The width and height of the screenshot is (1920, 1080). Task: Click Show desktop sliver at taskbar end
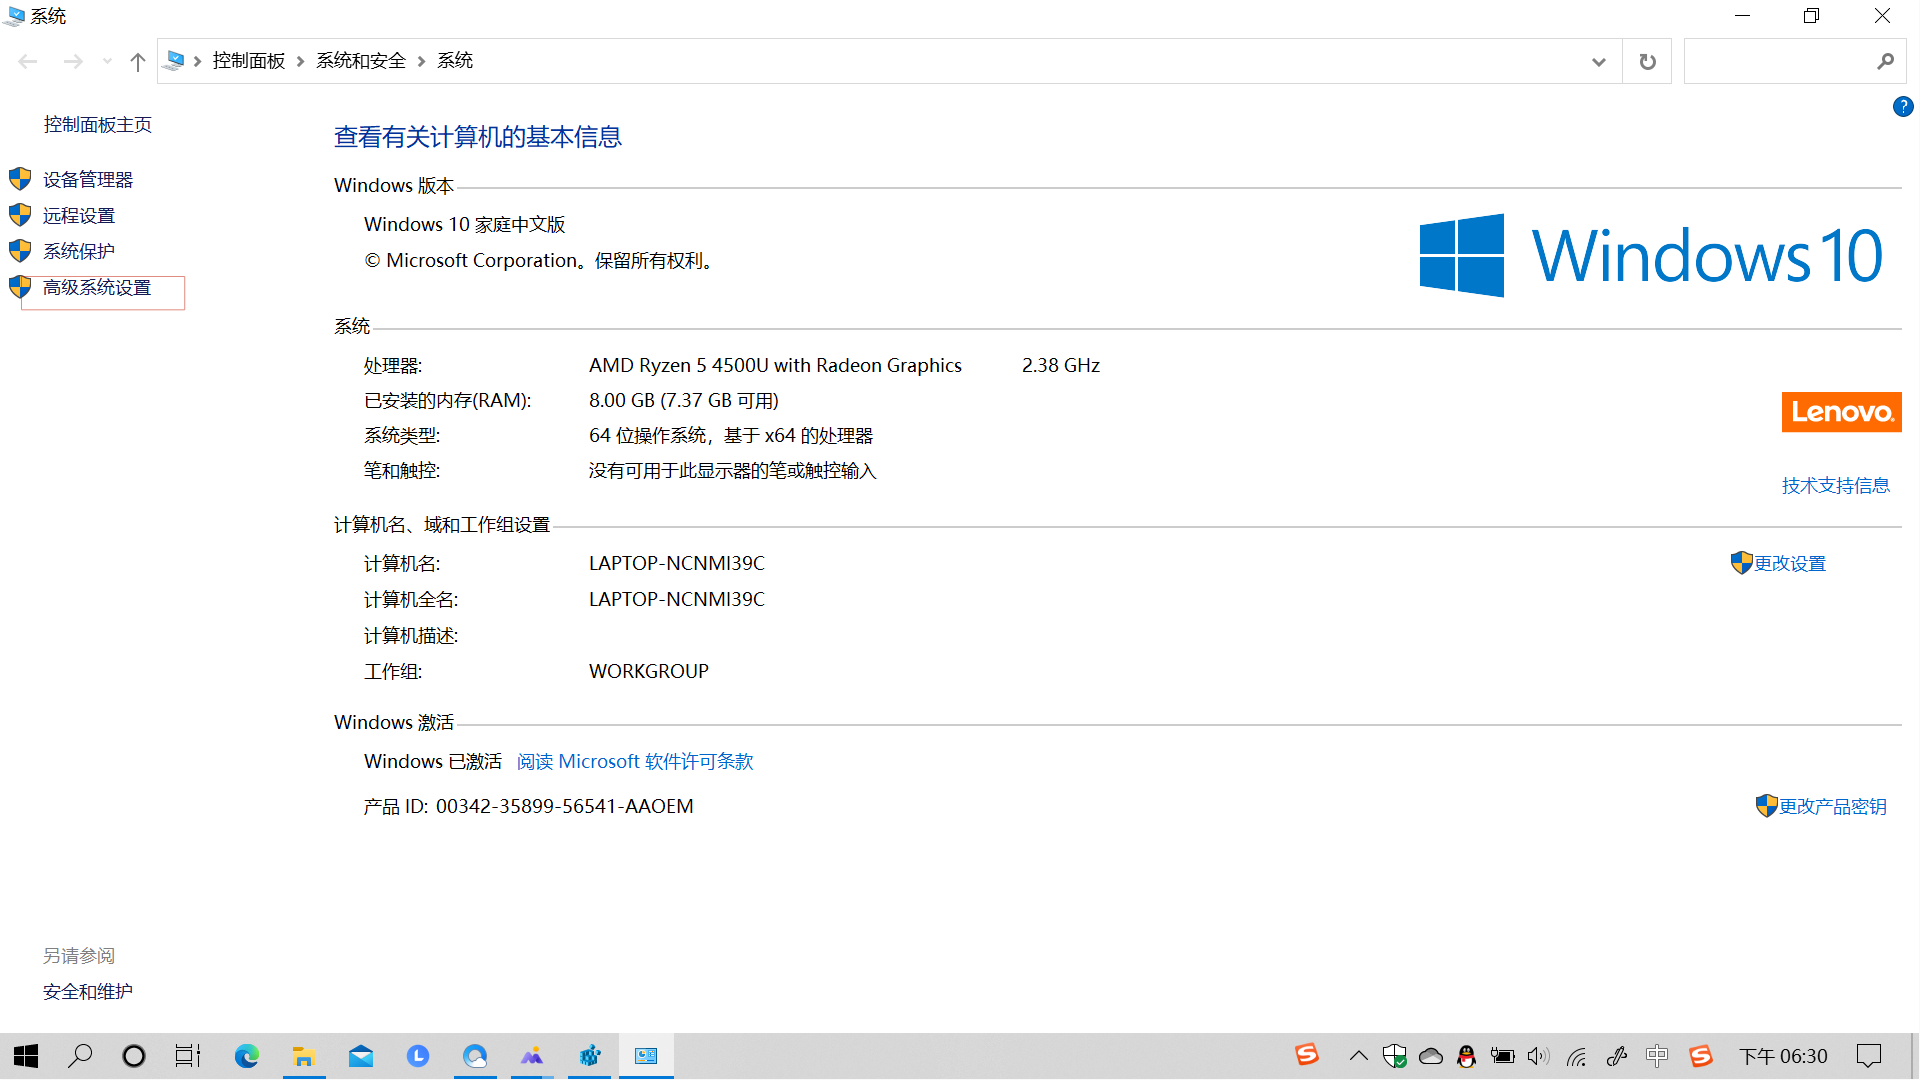(1915, 1056)
